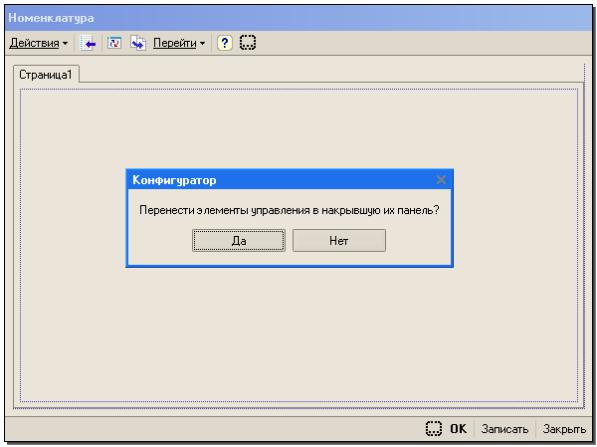Switch to the Страница1 tab
Image resolution: width=597 pixels, height=447 pixels.
pos(46,74)
